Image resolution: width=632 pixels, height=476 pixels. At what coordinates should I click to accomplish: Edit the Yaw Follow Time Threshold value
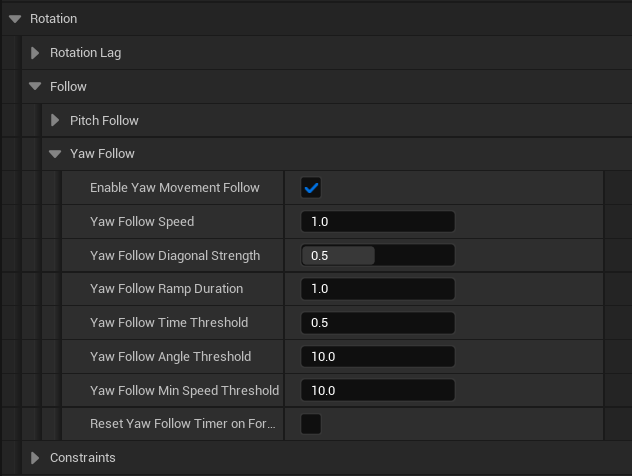[x=378, y=323]
